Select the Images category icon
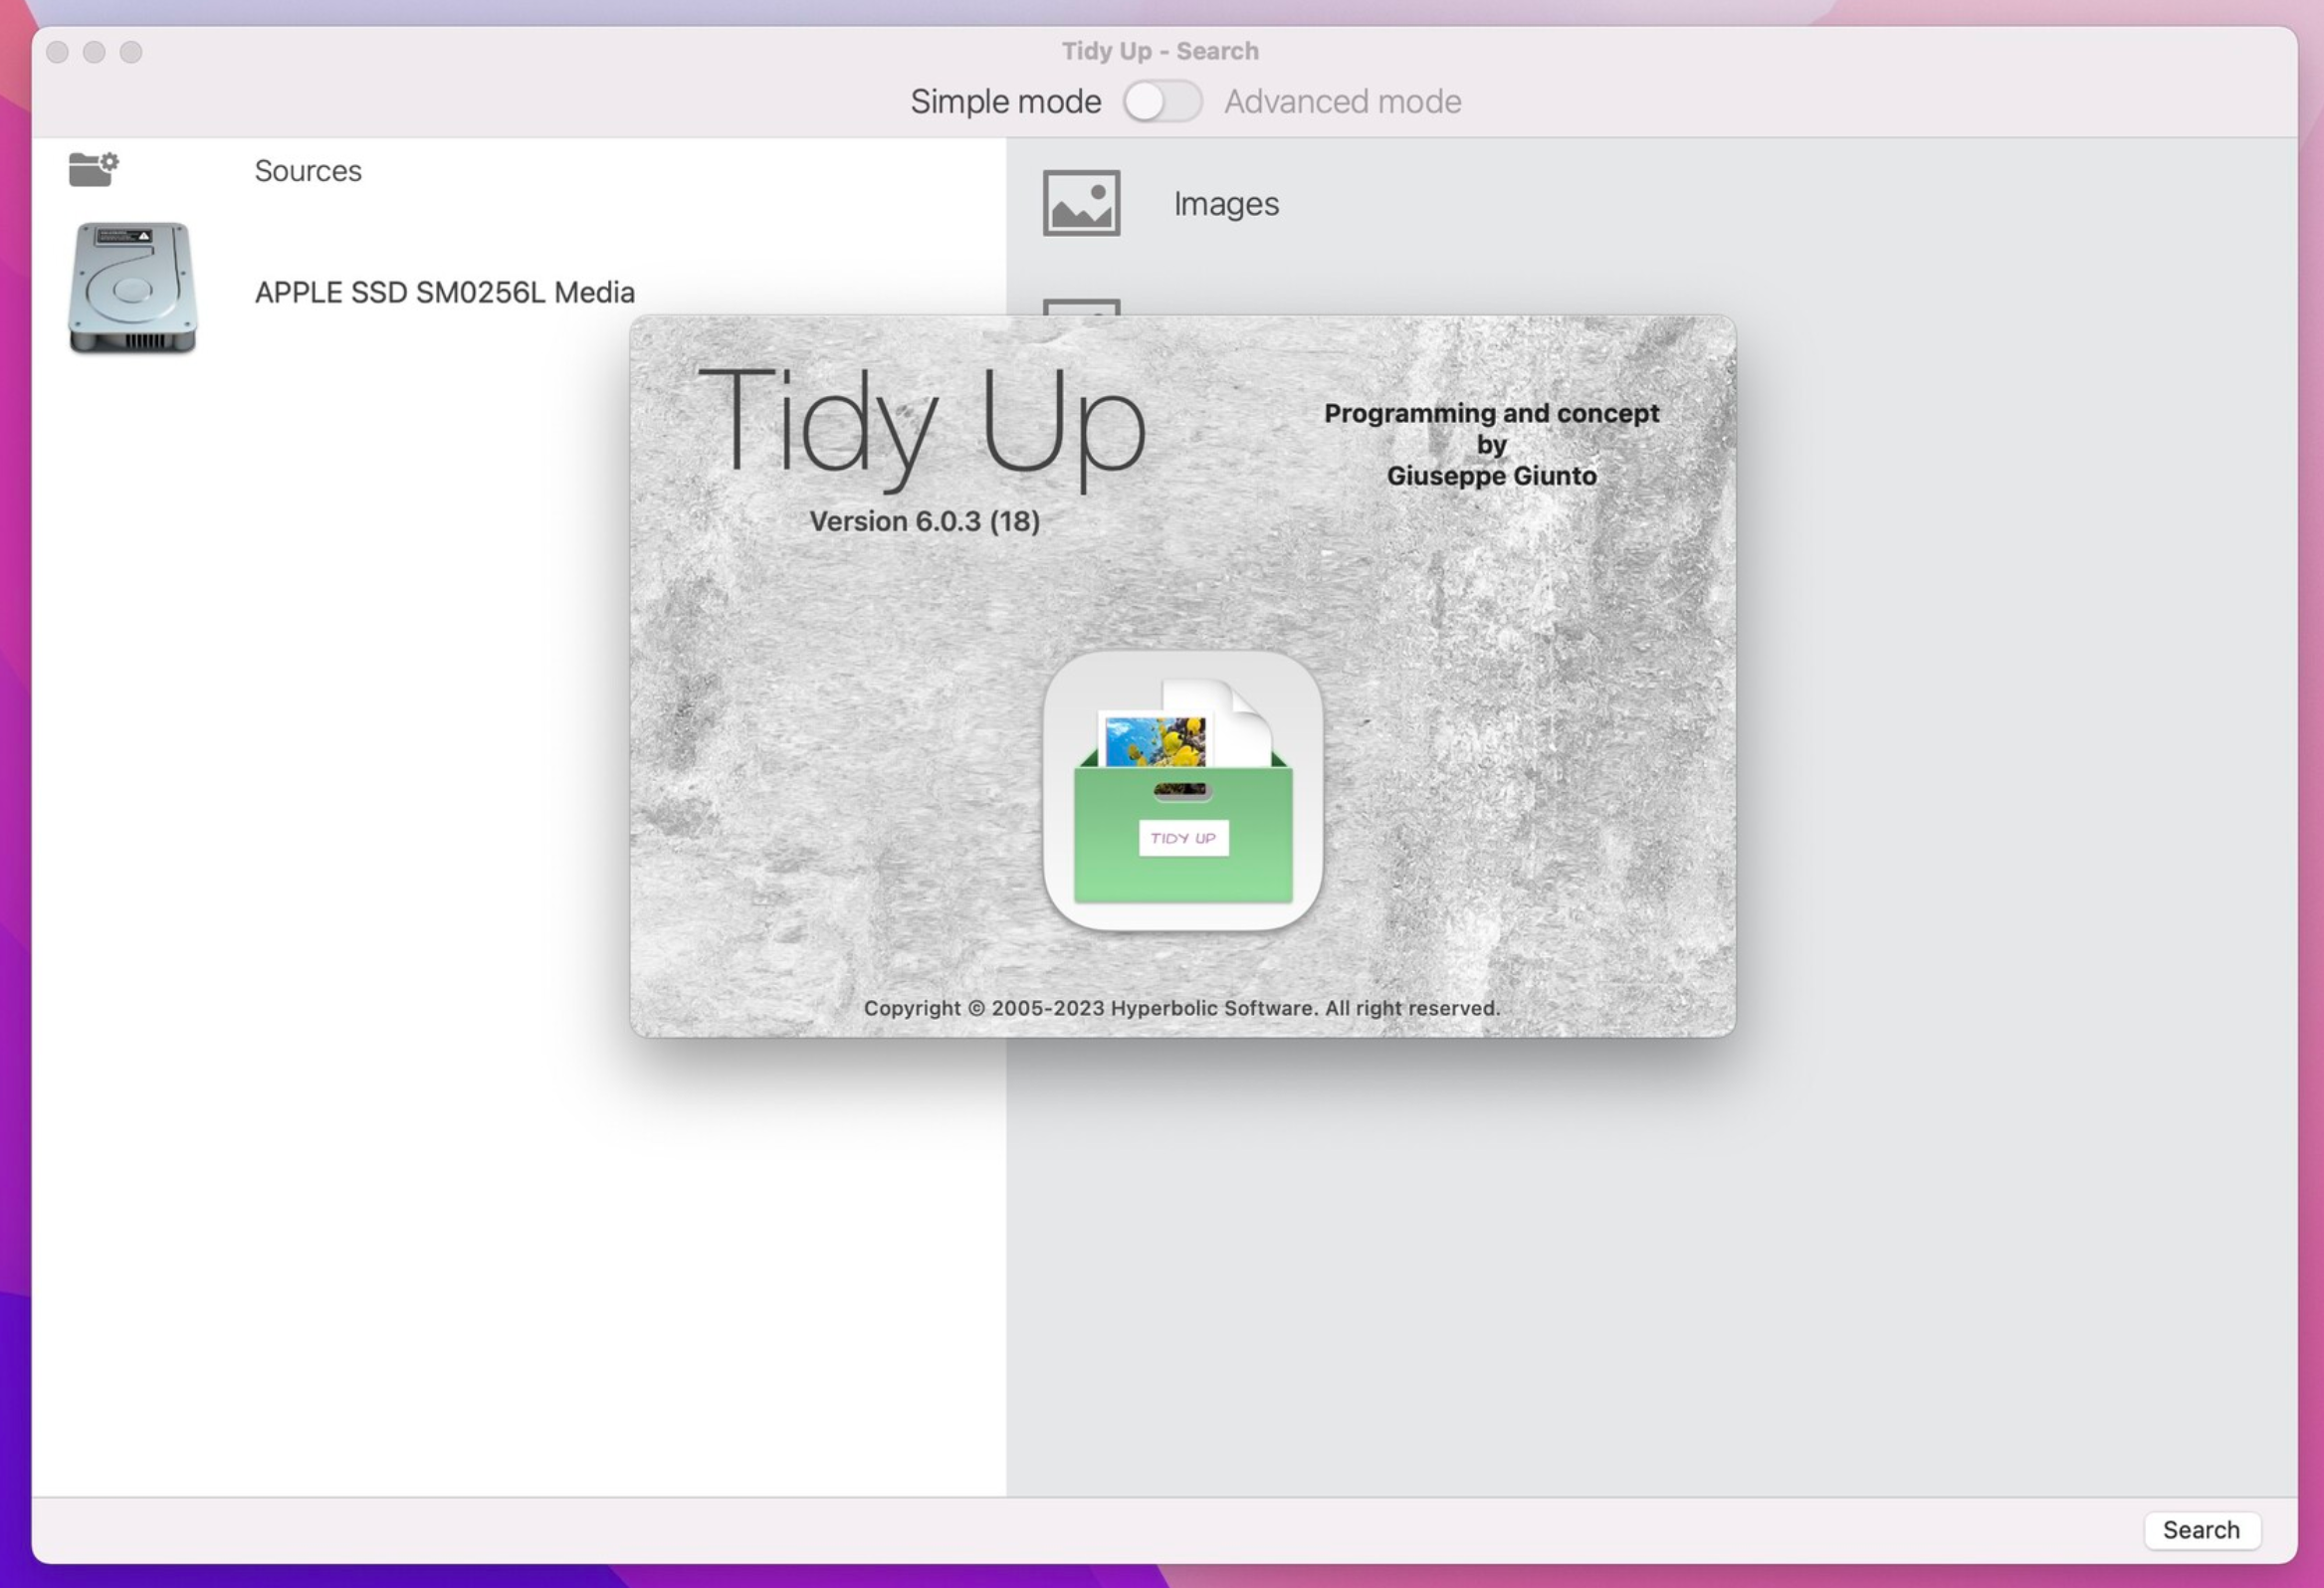 tap(1081, 203)
